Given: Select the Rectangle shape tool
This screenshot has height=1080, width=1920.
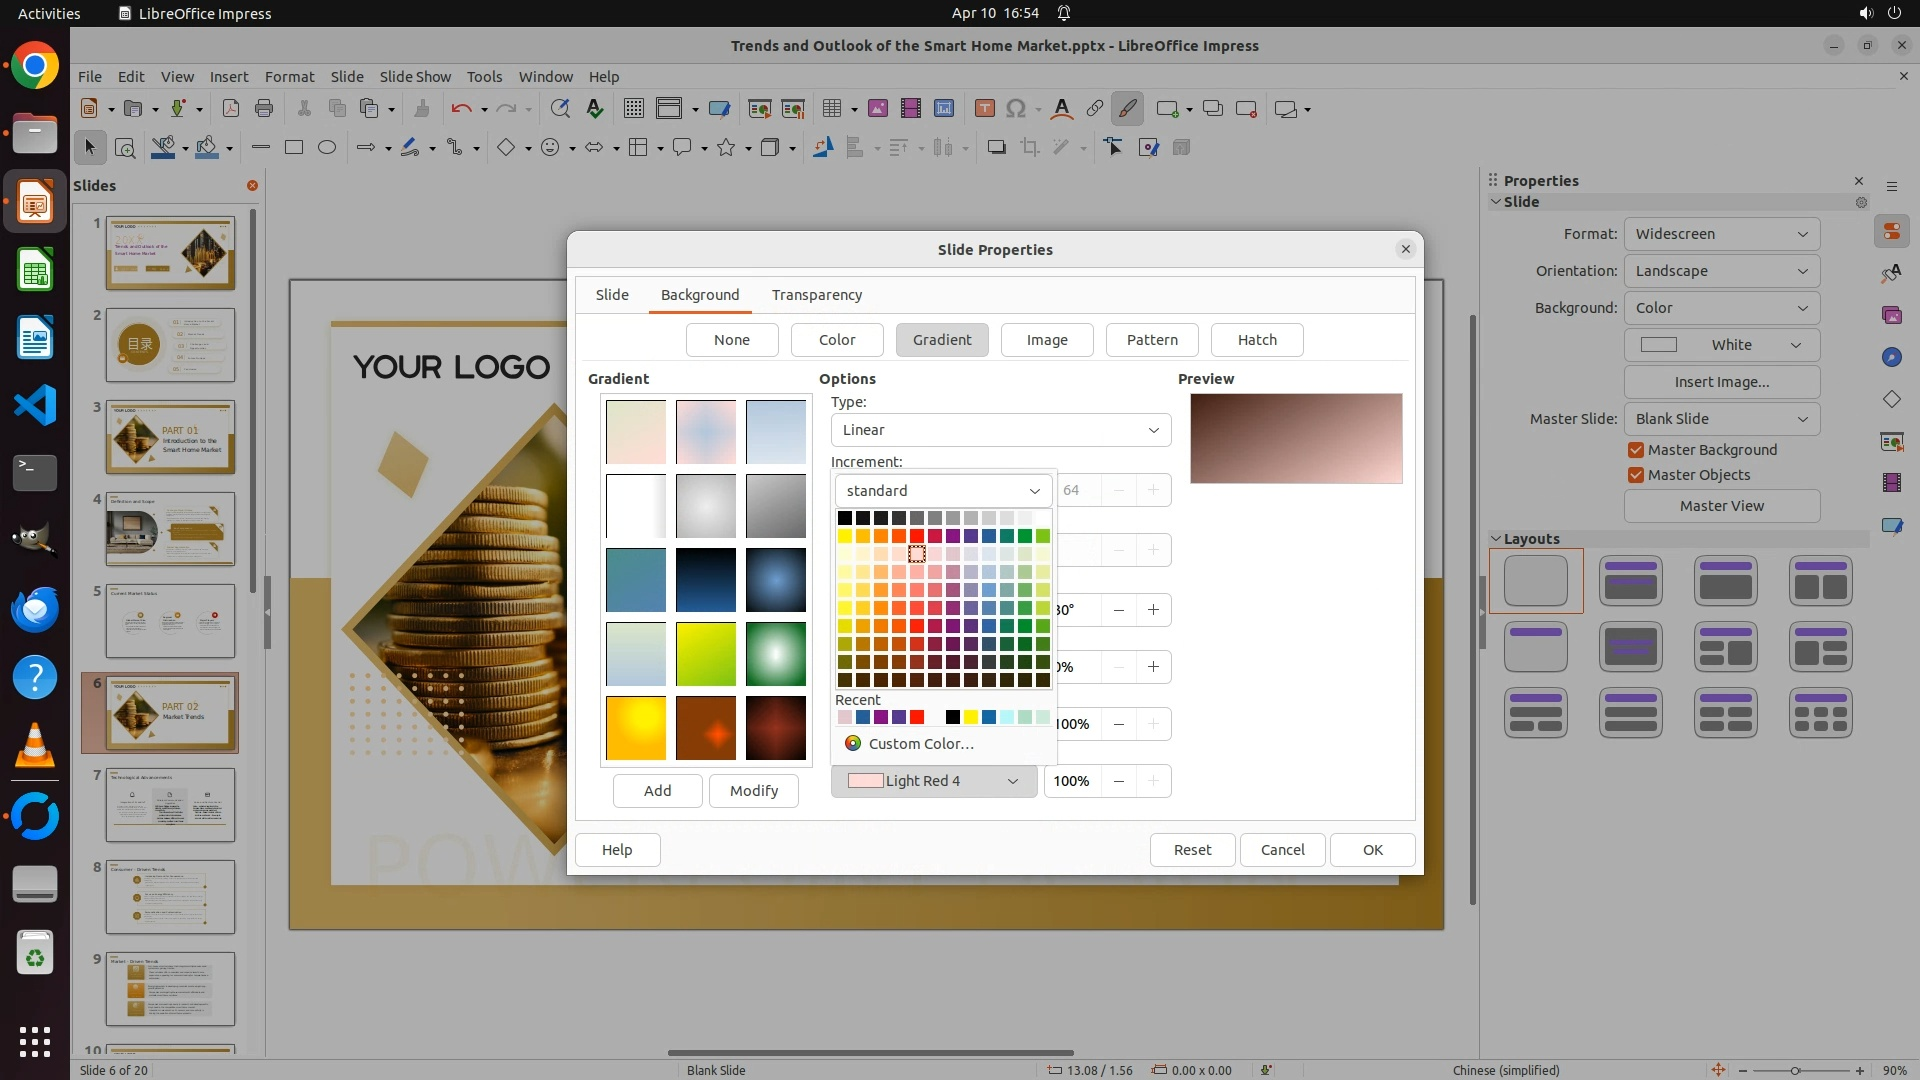Looking at the screenshot, I should pos(293,148).
